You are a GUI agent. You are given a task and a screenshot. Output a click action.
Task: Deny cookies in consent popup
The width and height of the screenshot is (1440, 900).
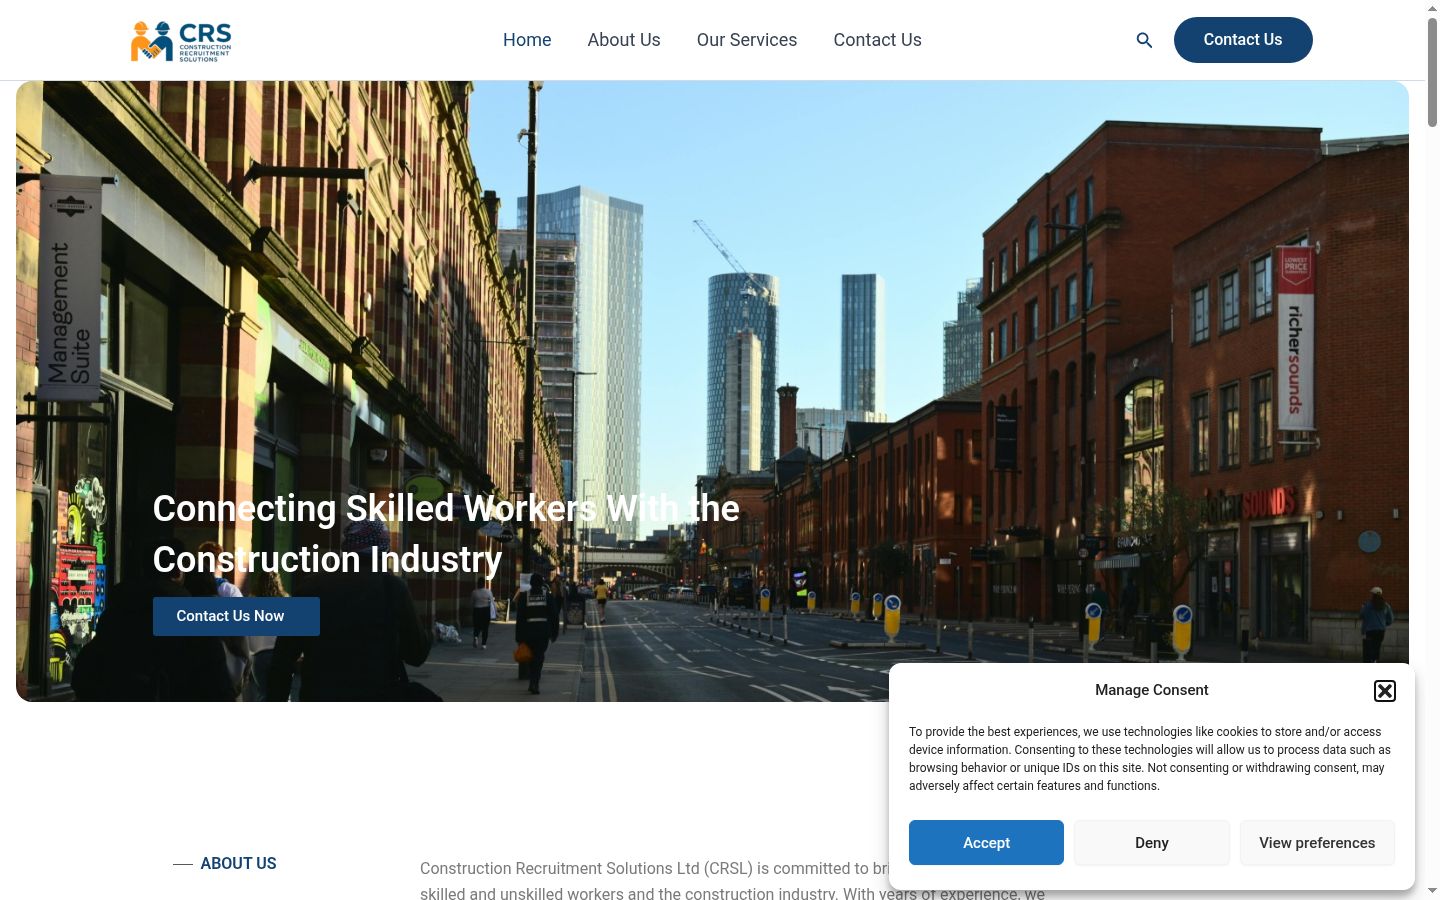[x=1152, y=843]
